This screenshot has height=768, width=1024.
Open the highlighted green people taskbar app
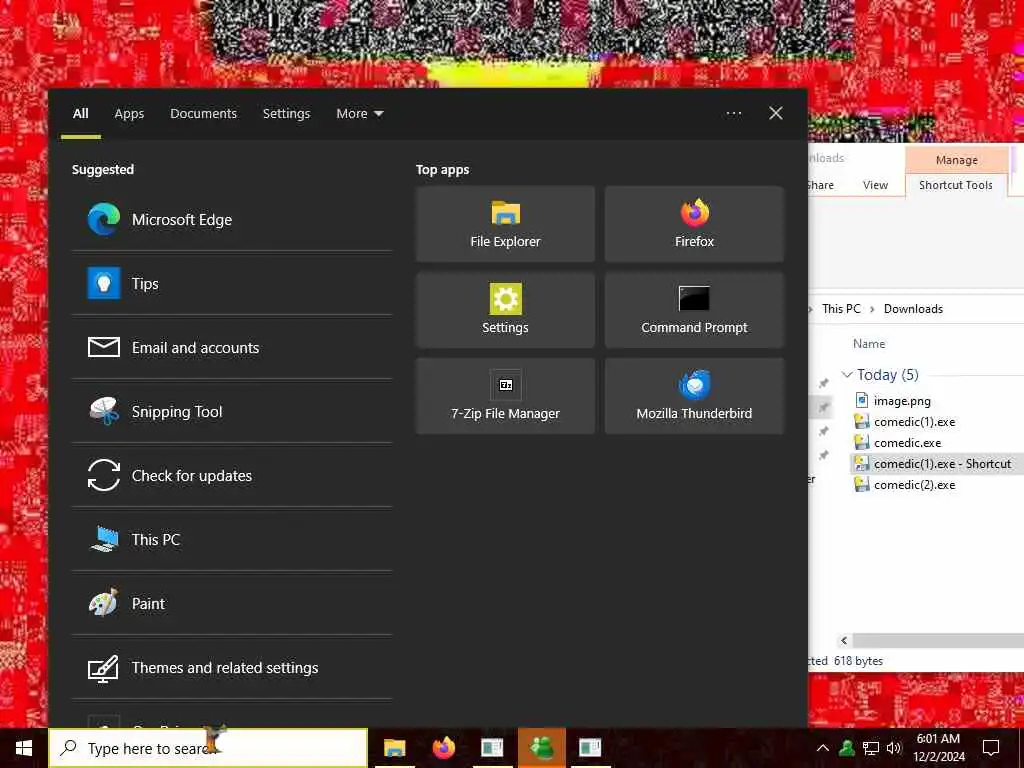click(x=542, y=748)
